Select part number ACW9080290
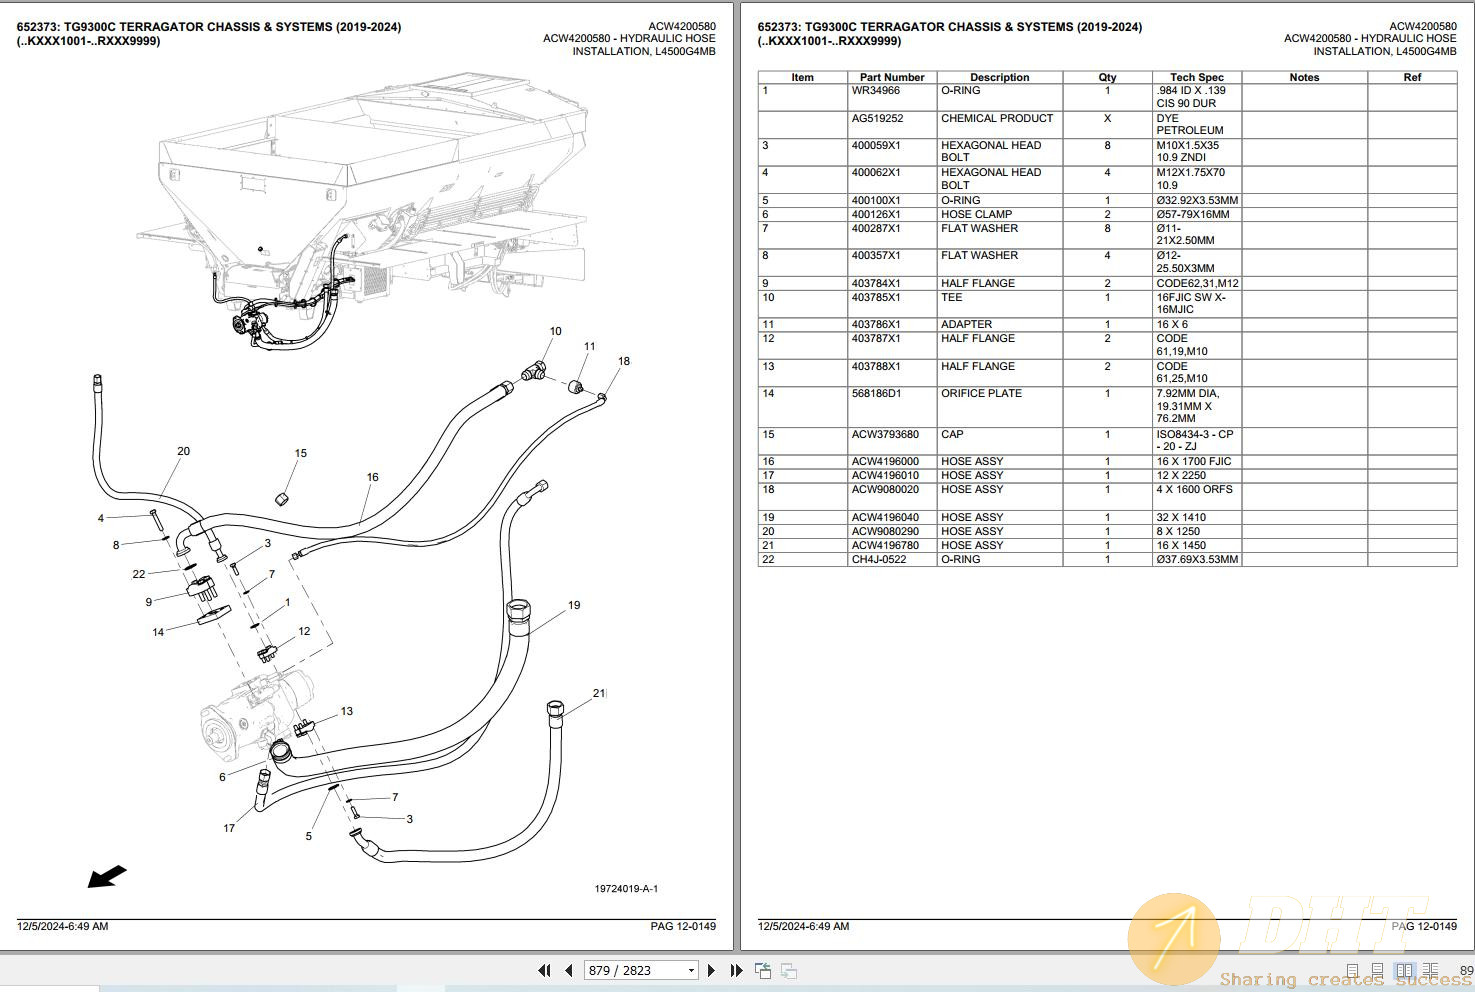This screenshot has width=1475, height=992. click(885, 531)
